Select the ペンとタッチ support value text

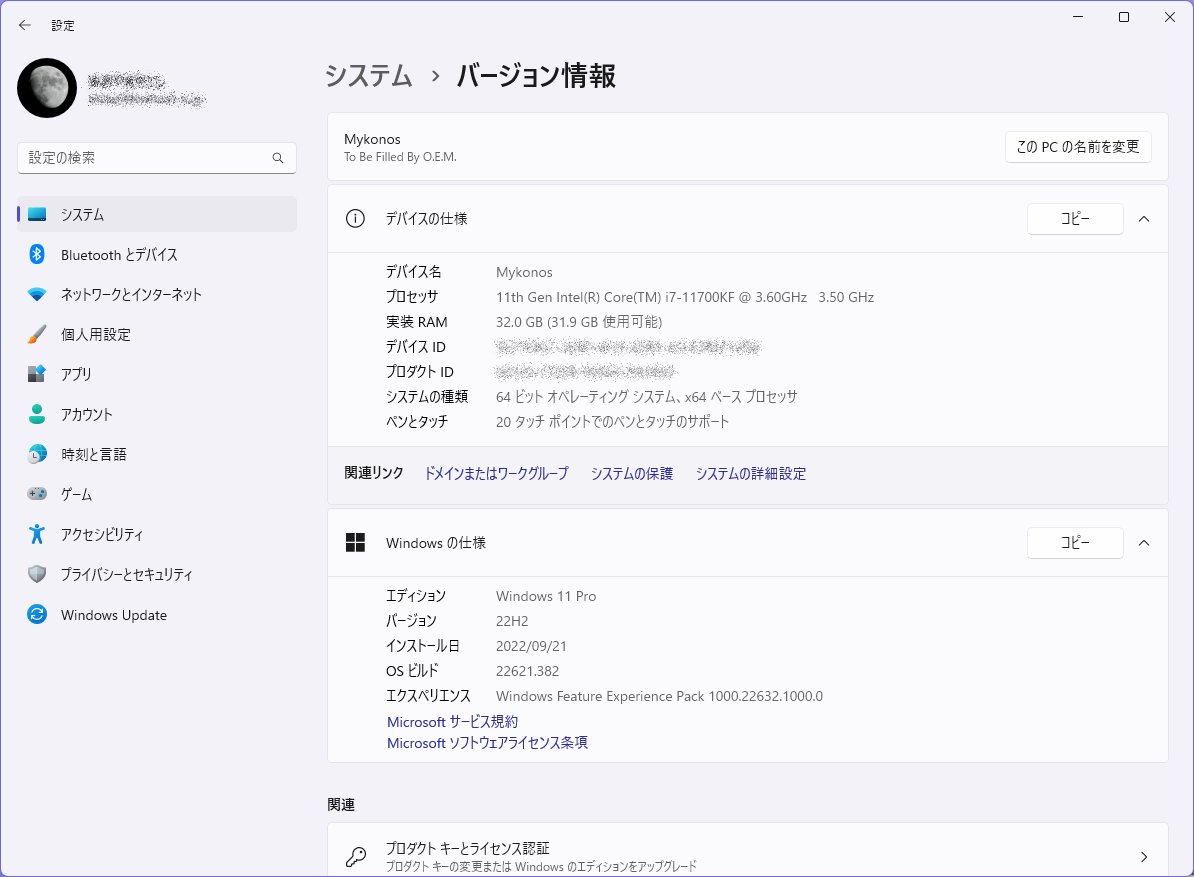click(x=612, y=422)
